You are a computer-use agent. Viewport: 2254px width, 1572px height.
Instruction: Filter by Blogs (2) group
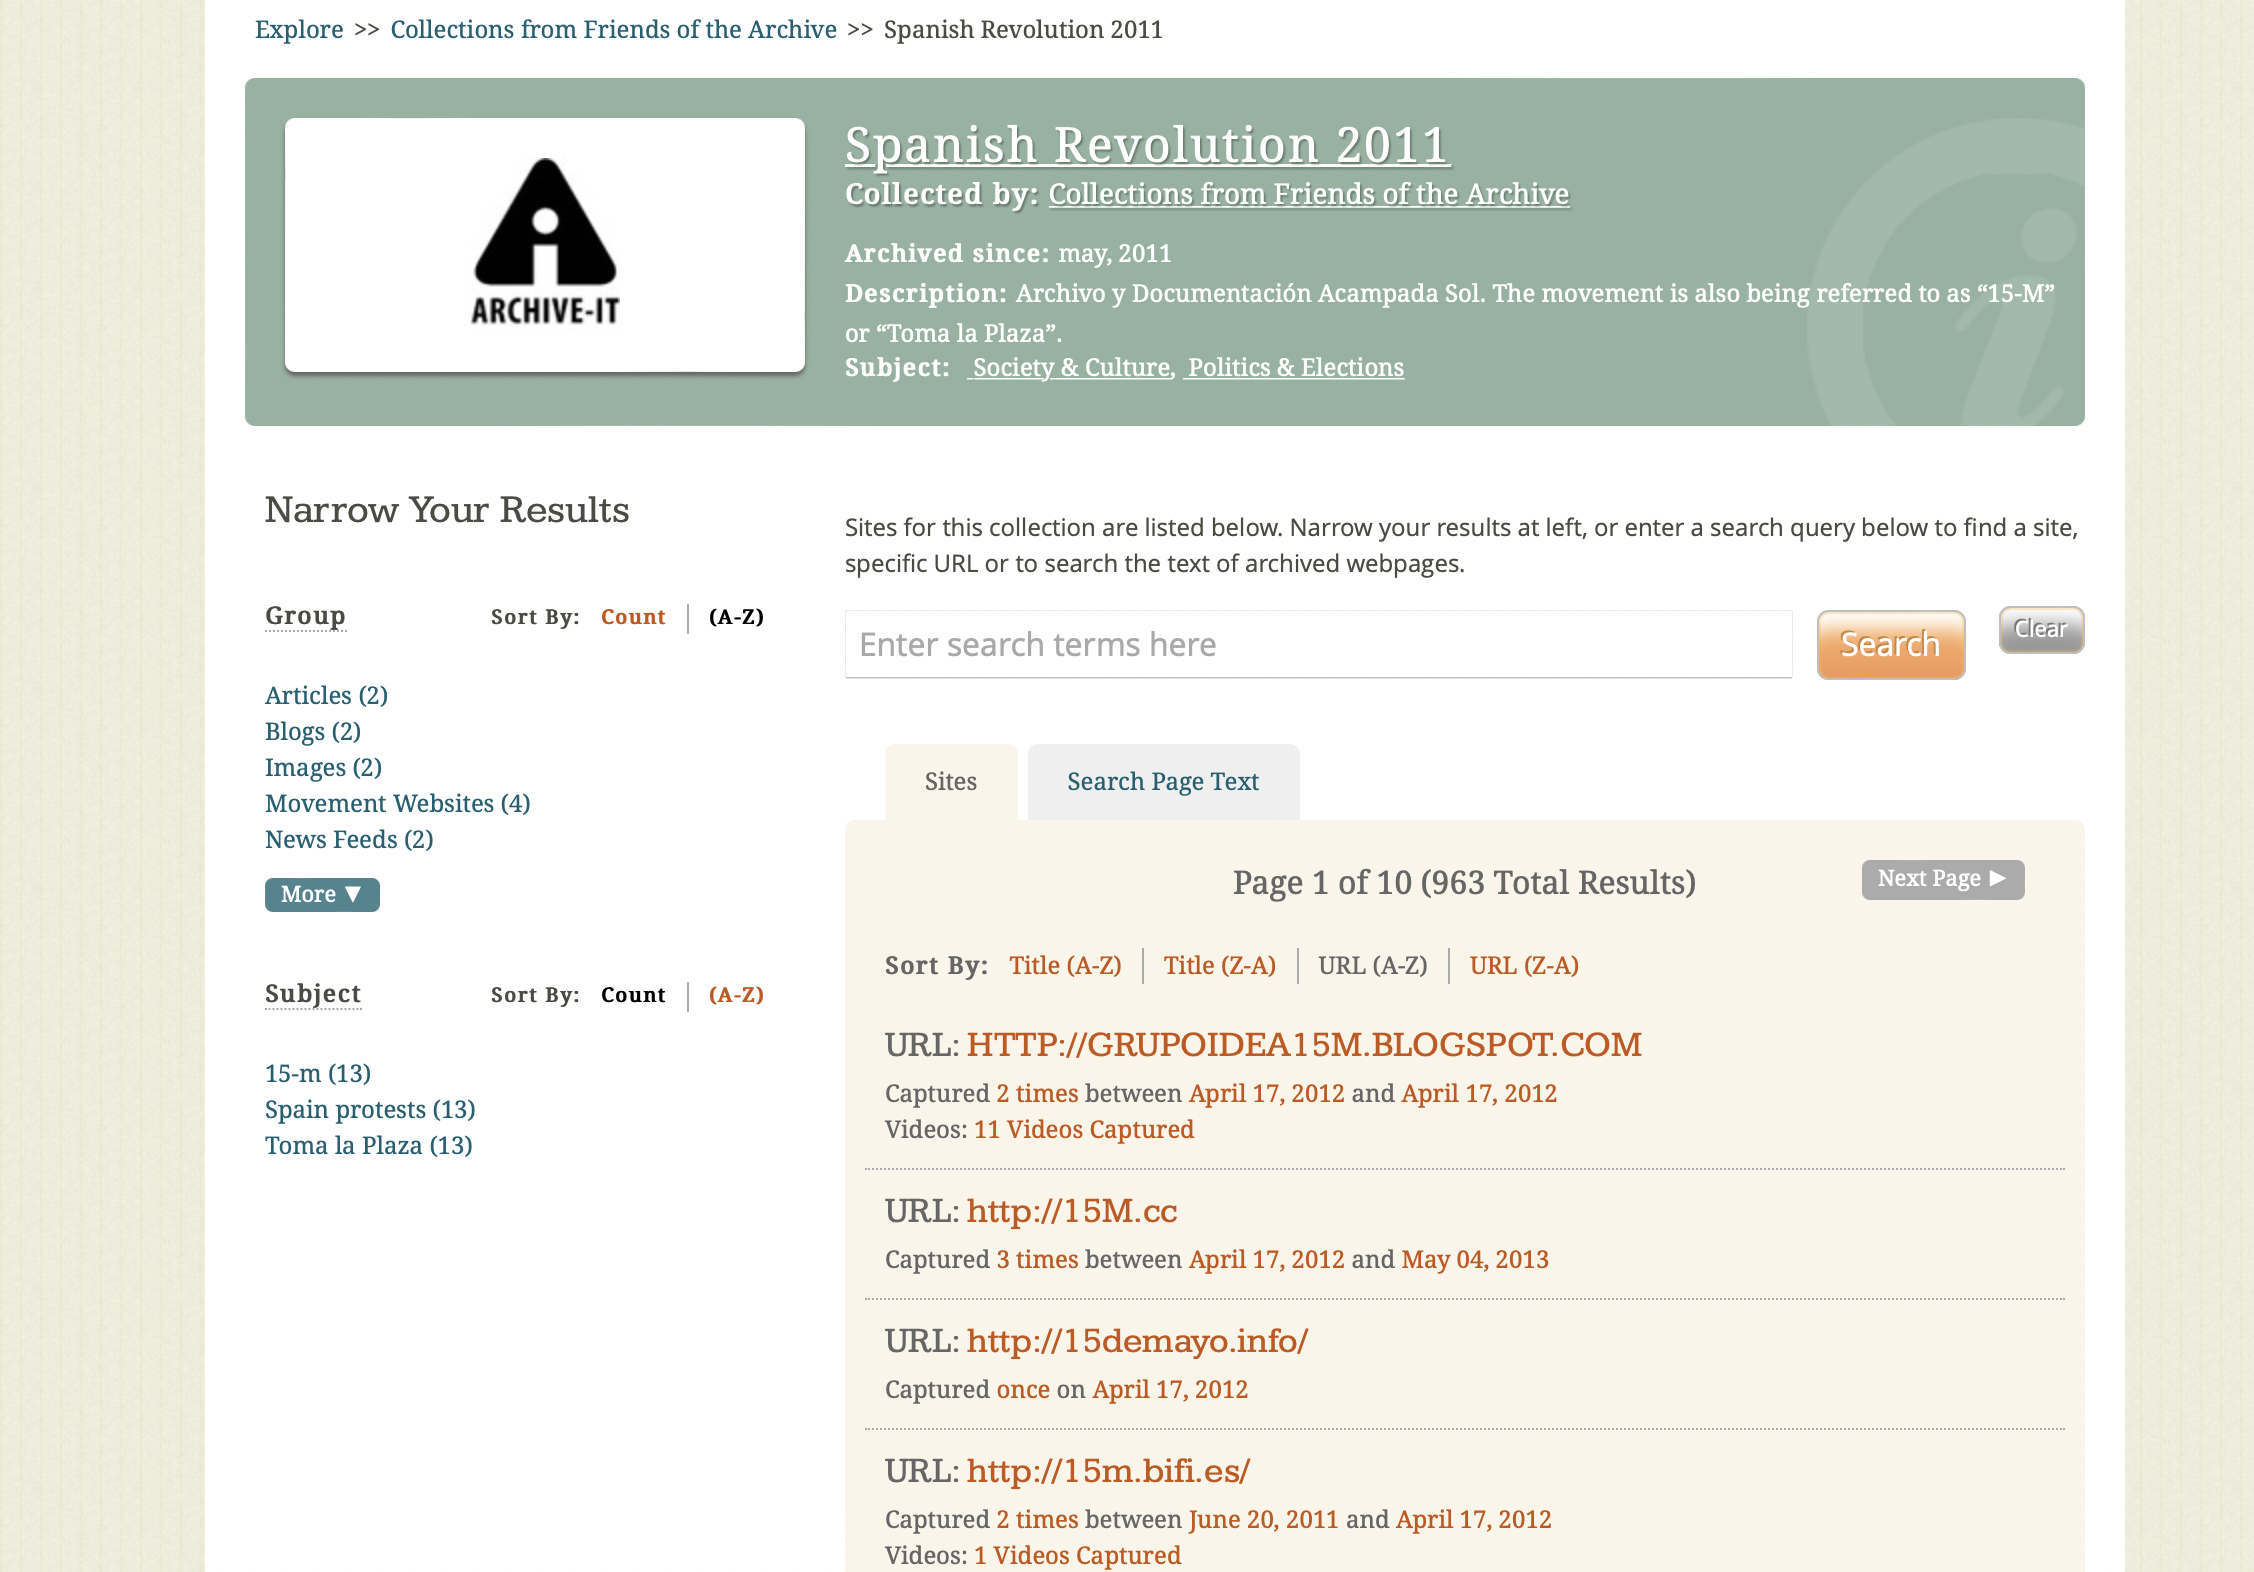313,731
